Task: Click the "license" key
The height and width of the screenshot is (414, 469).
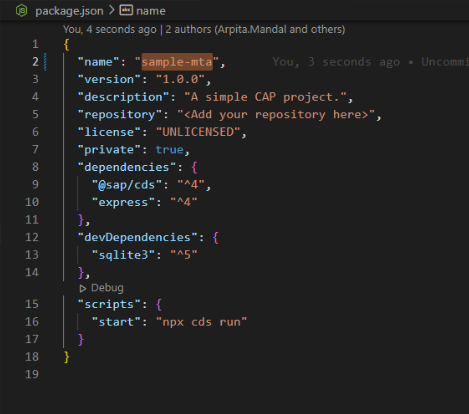Action: coord(109,132)
